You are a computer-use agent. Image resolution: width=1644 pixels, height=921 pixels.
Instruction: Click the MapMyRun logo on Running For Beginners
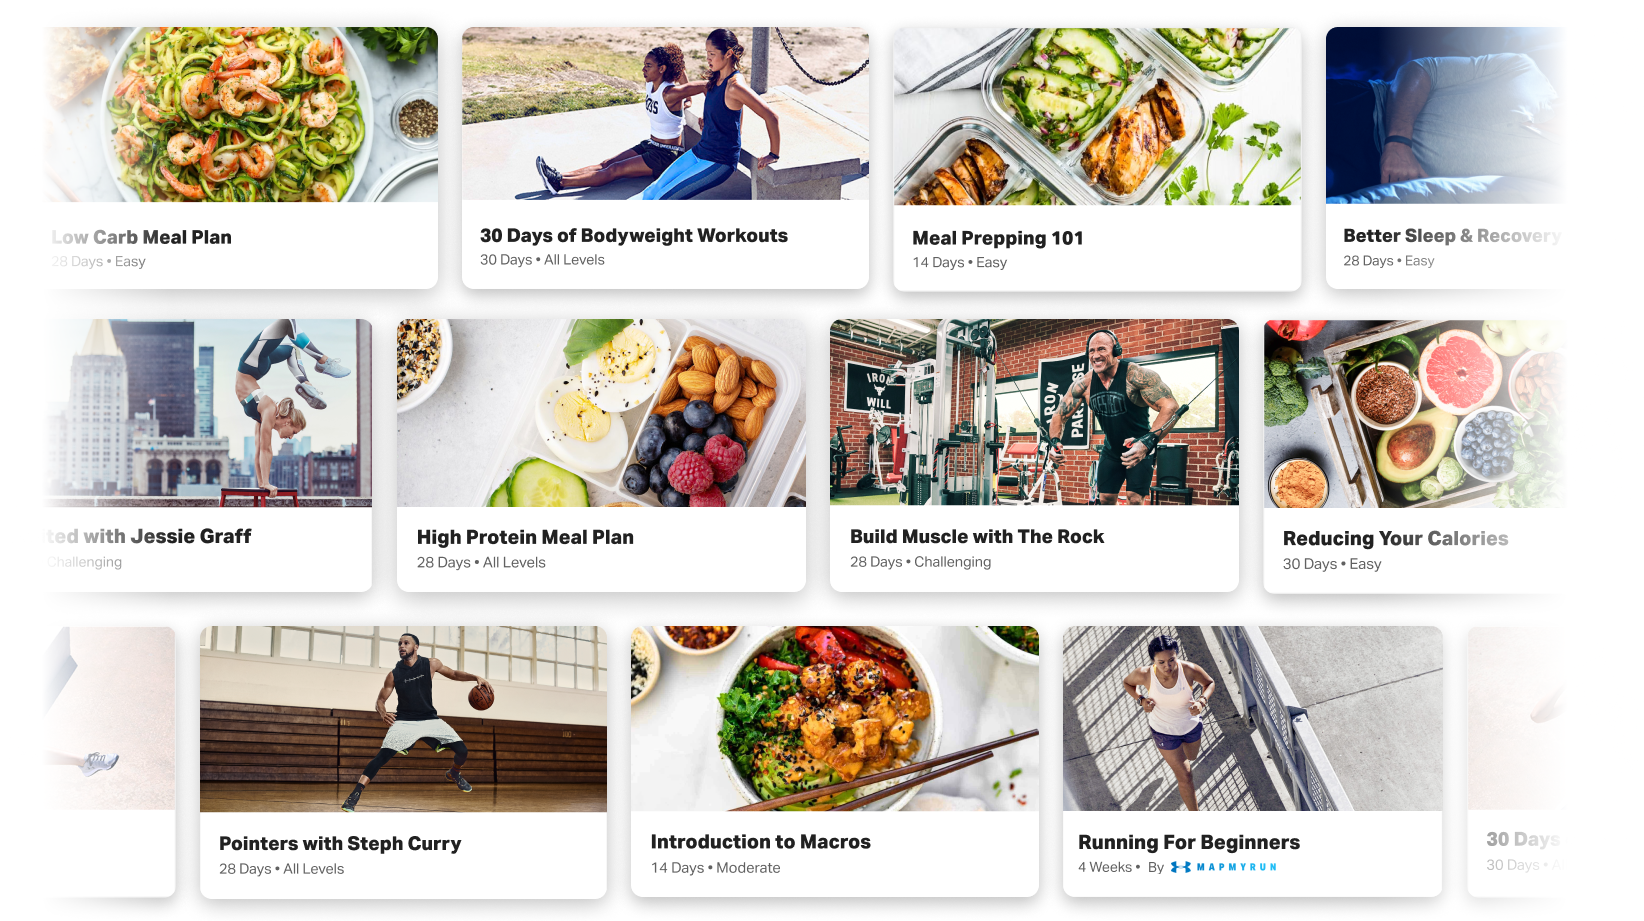(1223, 867)
